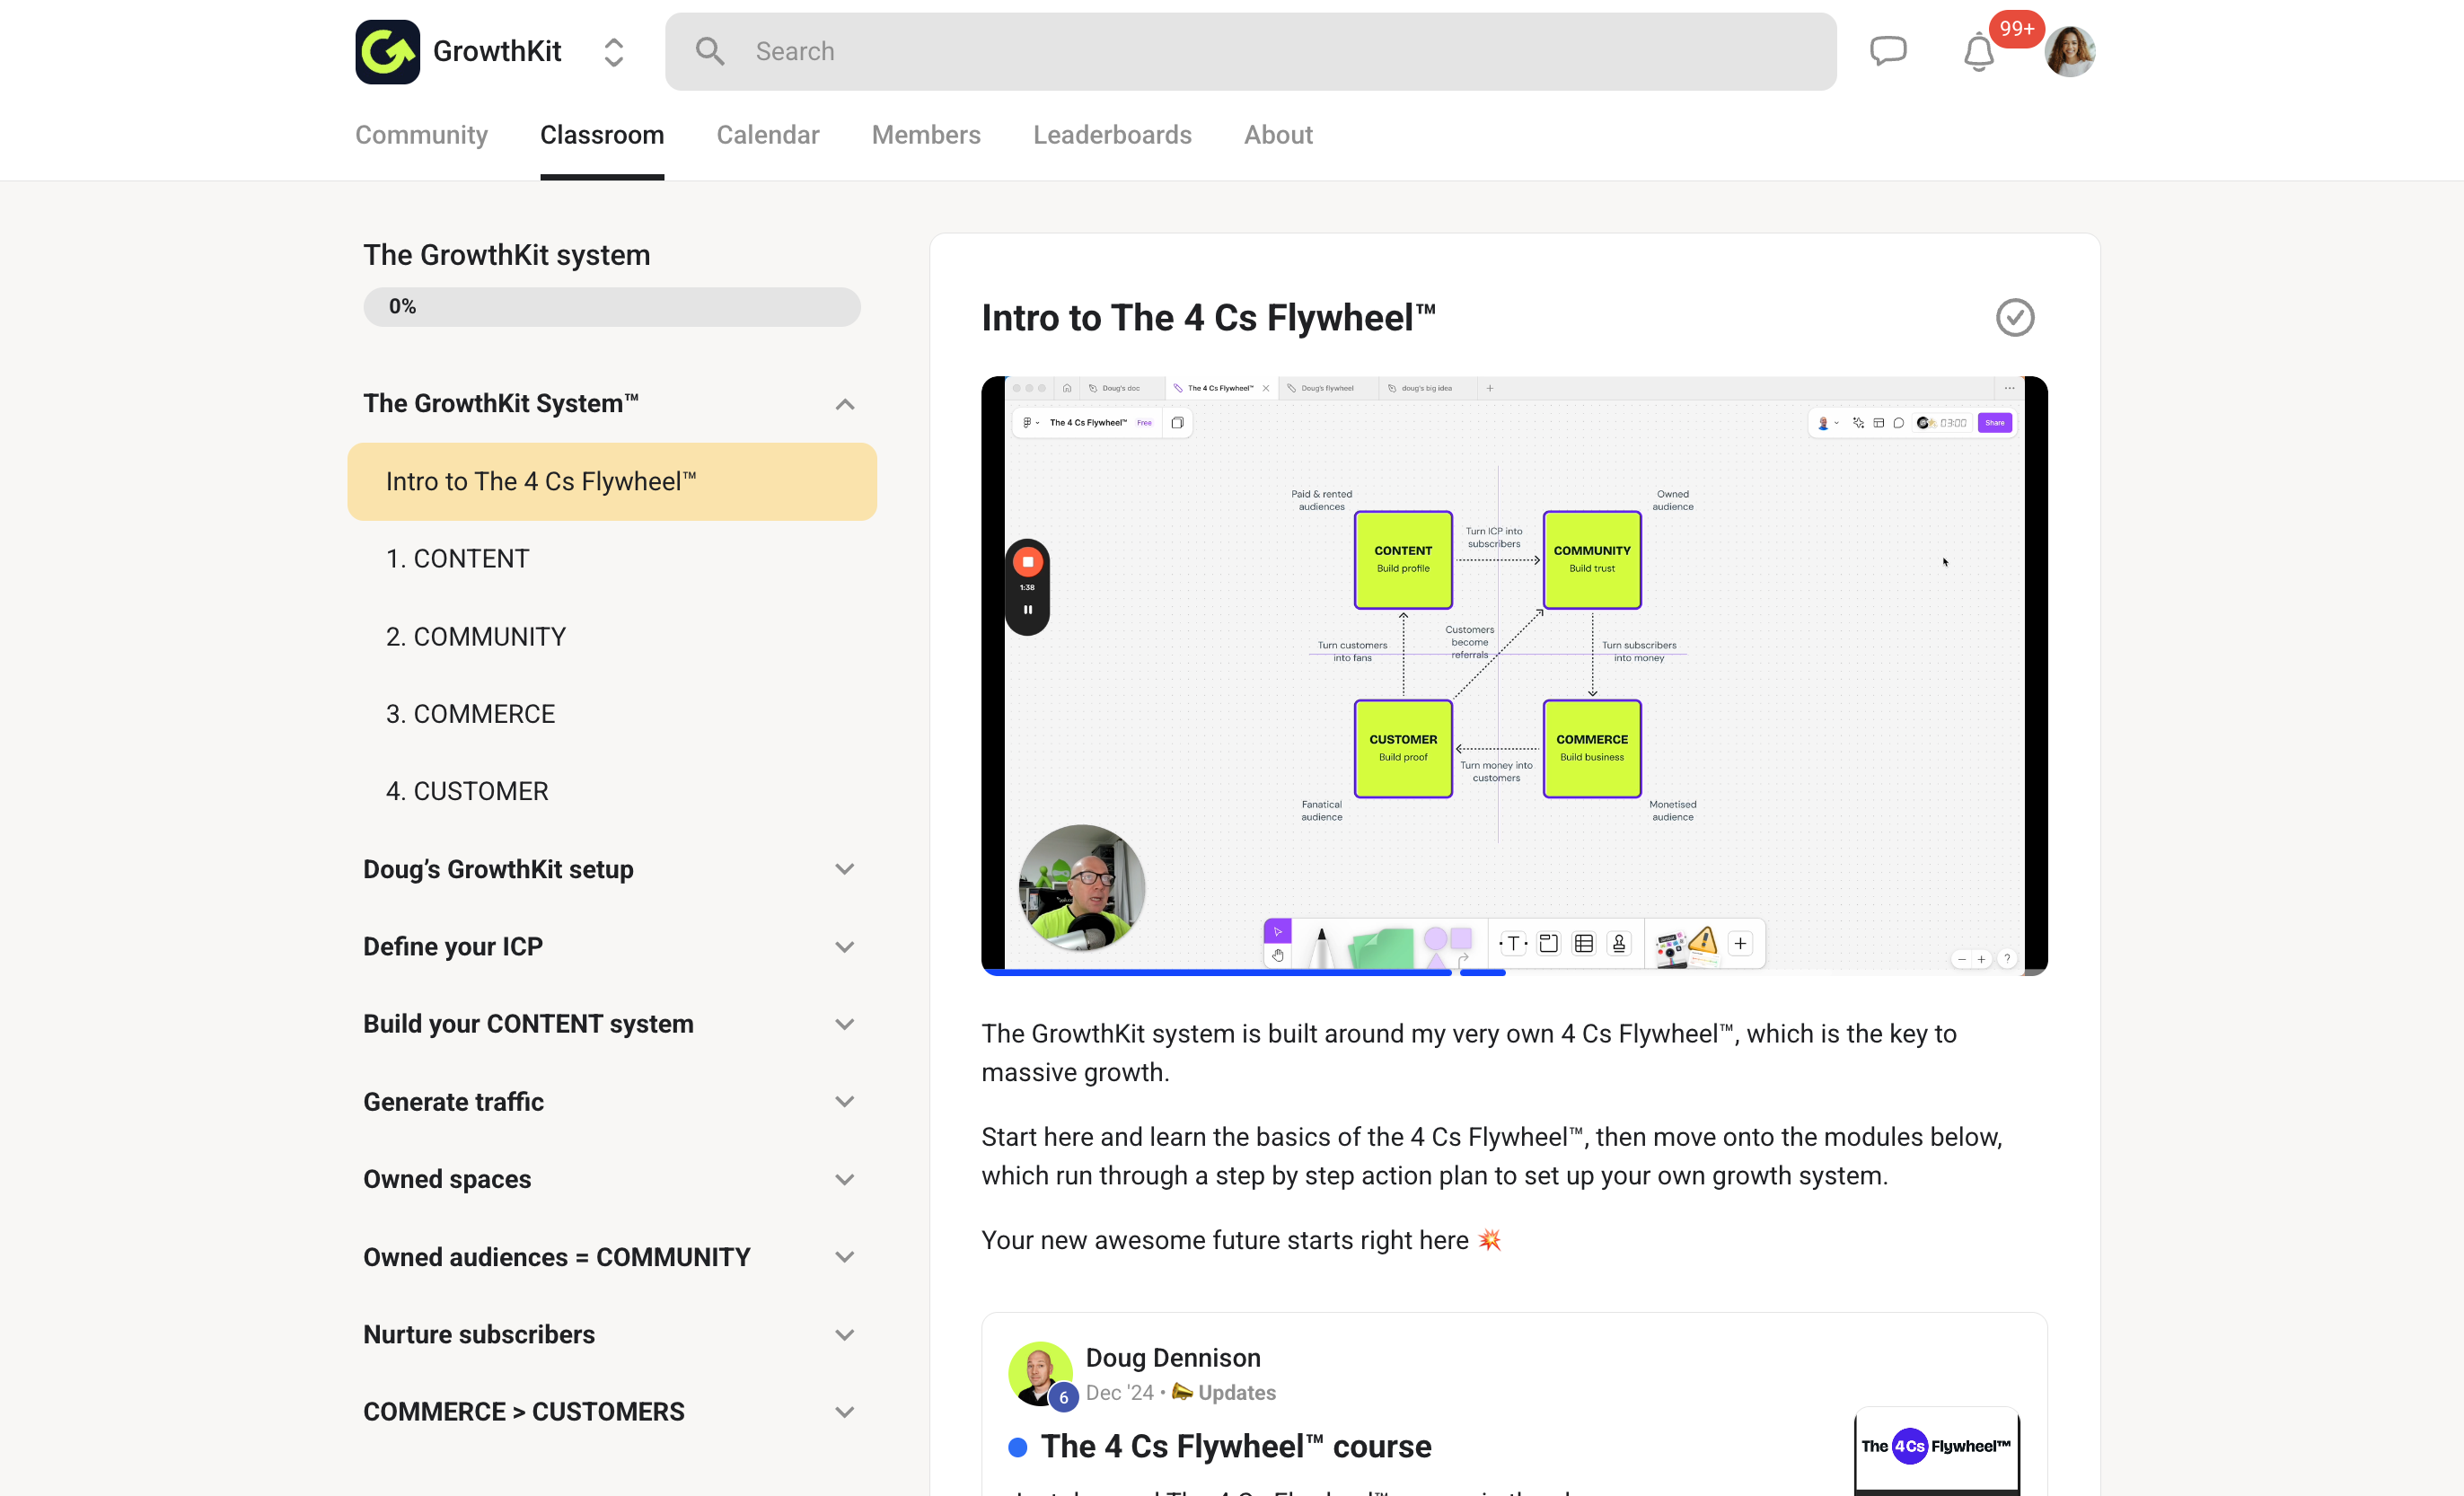The height and width of the screenshot is (1496, 2464).
Task: Collapse The GrowthKit System™ section
Action: coord(844,404)
